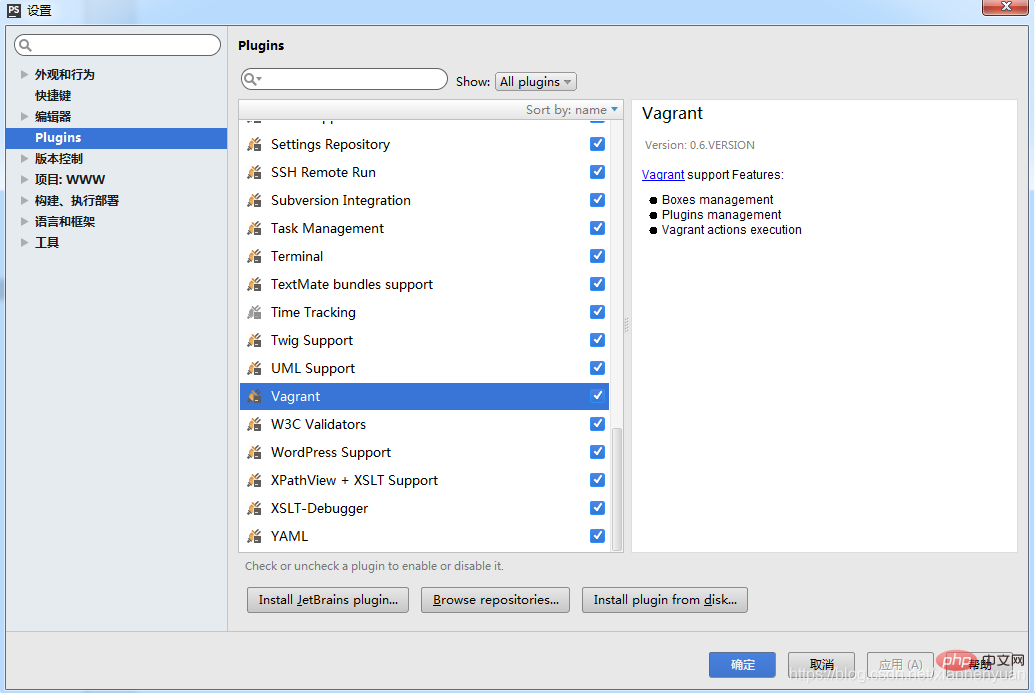Uncheck the XSLT-Debugger checkbox
The height and width of the screenshot is (693, 1035).
(x=597, y=508)
